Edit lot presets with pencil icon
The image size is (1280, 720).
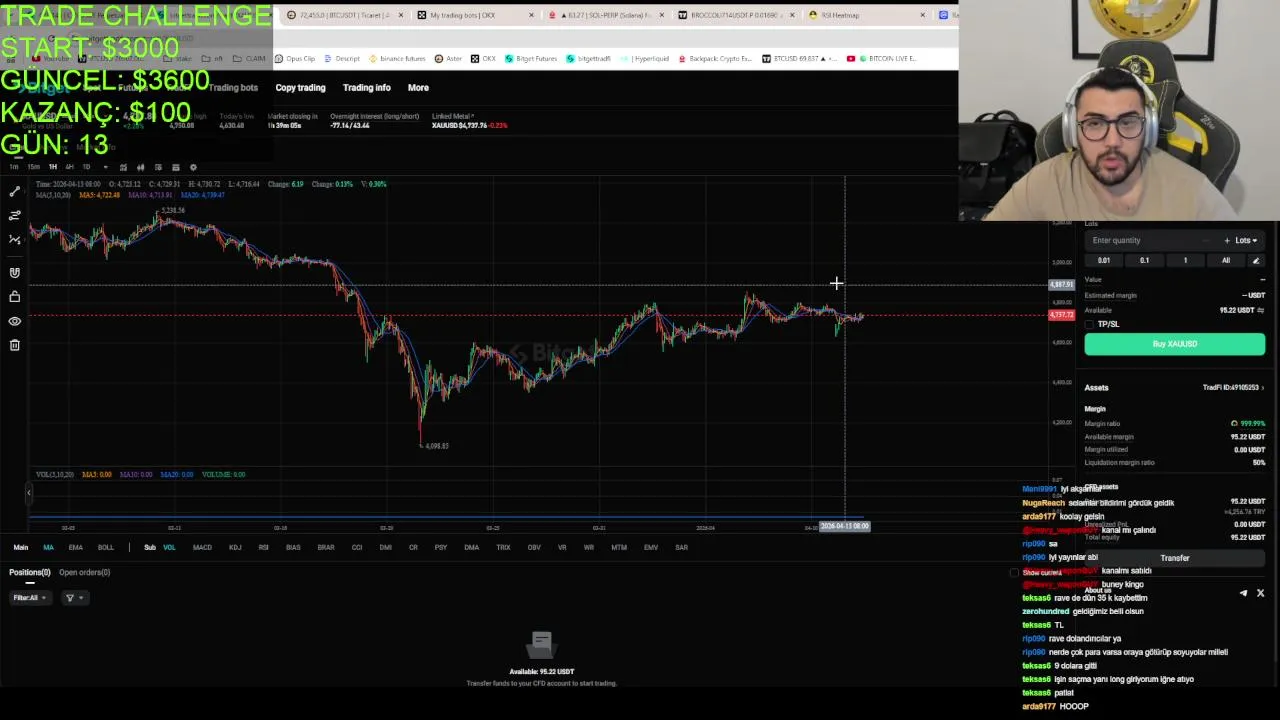pyautogui.click(x=1256, y=261)
